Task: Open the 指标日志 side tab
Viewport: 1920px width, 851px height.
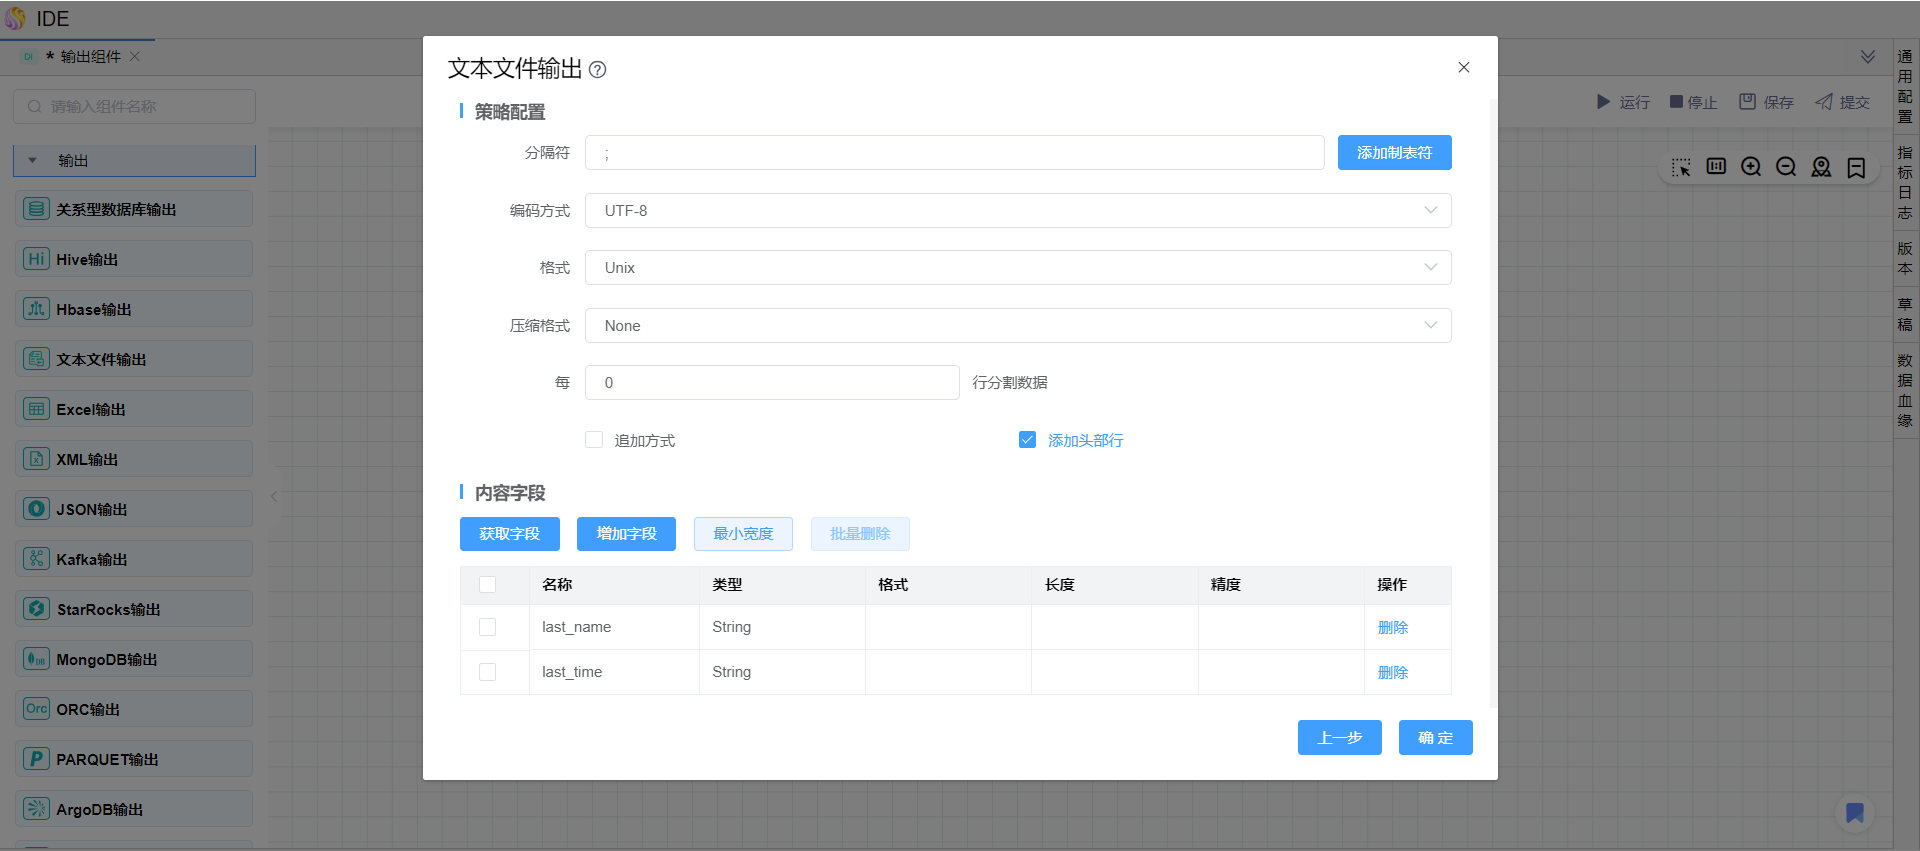Action: 1905,182
